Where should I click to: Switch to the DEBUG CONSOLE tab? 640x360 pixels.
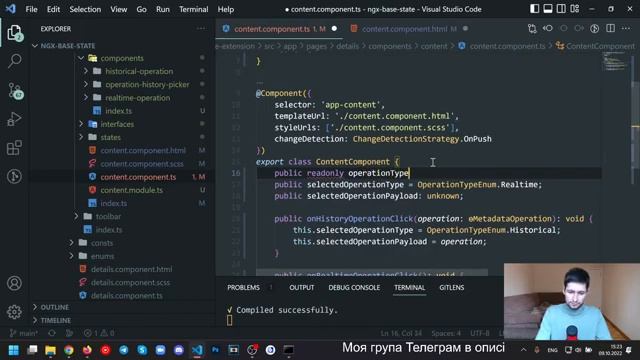pyautogui.click(x=354, y=287)
